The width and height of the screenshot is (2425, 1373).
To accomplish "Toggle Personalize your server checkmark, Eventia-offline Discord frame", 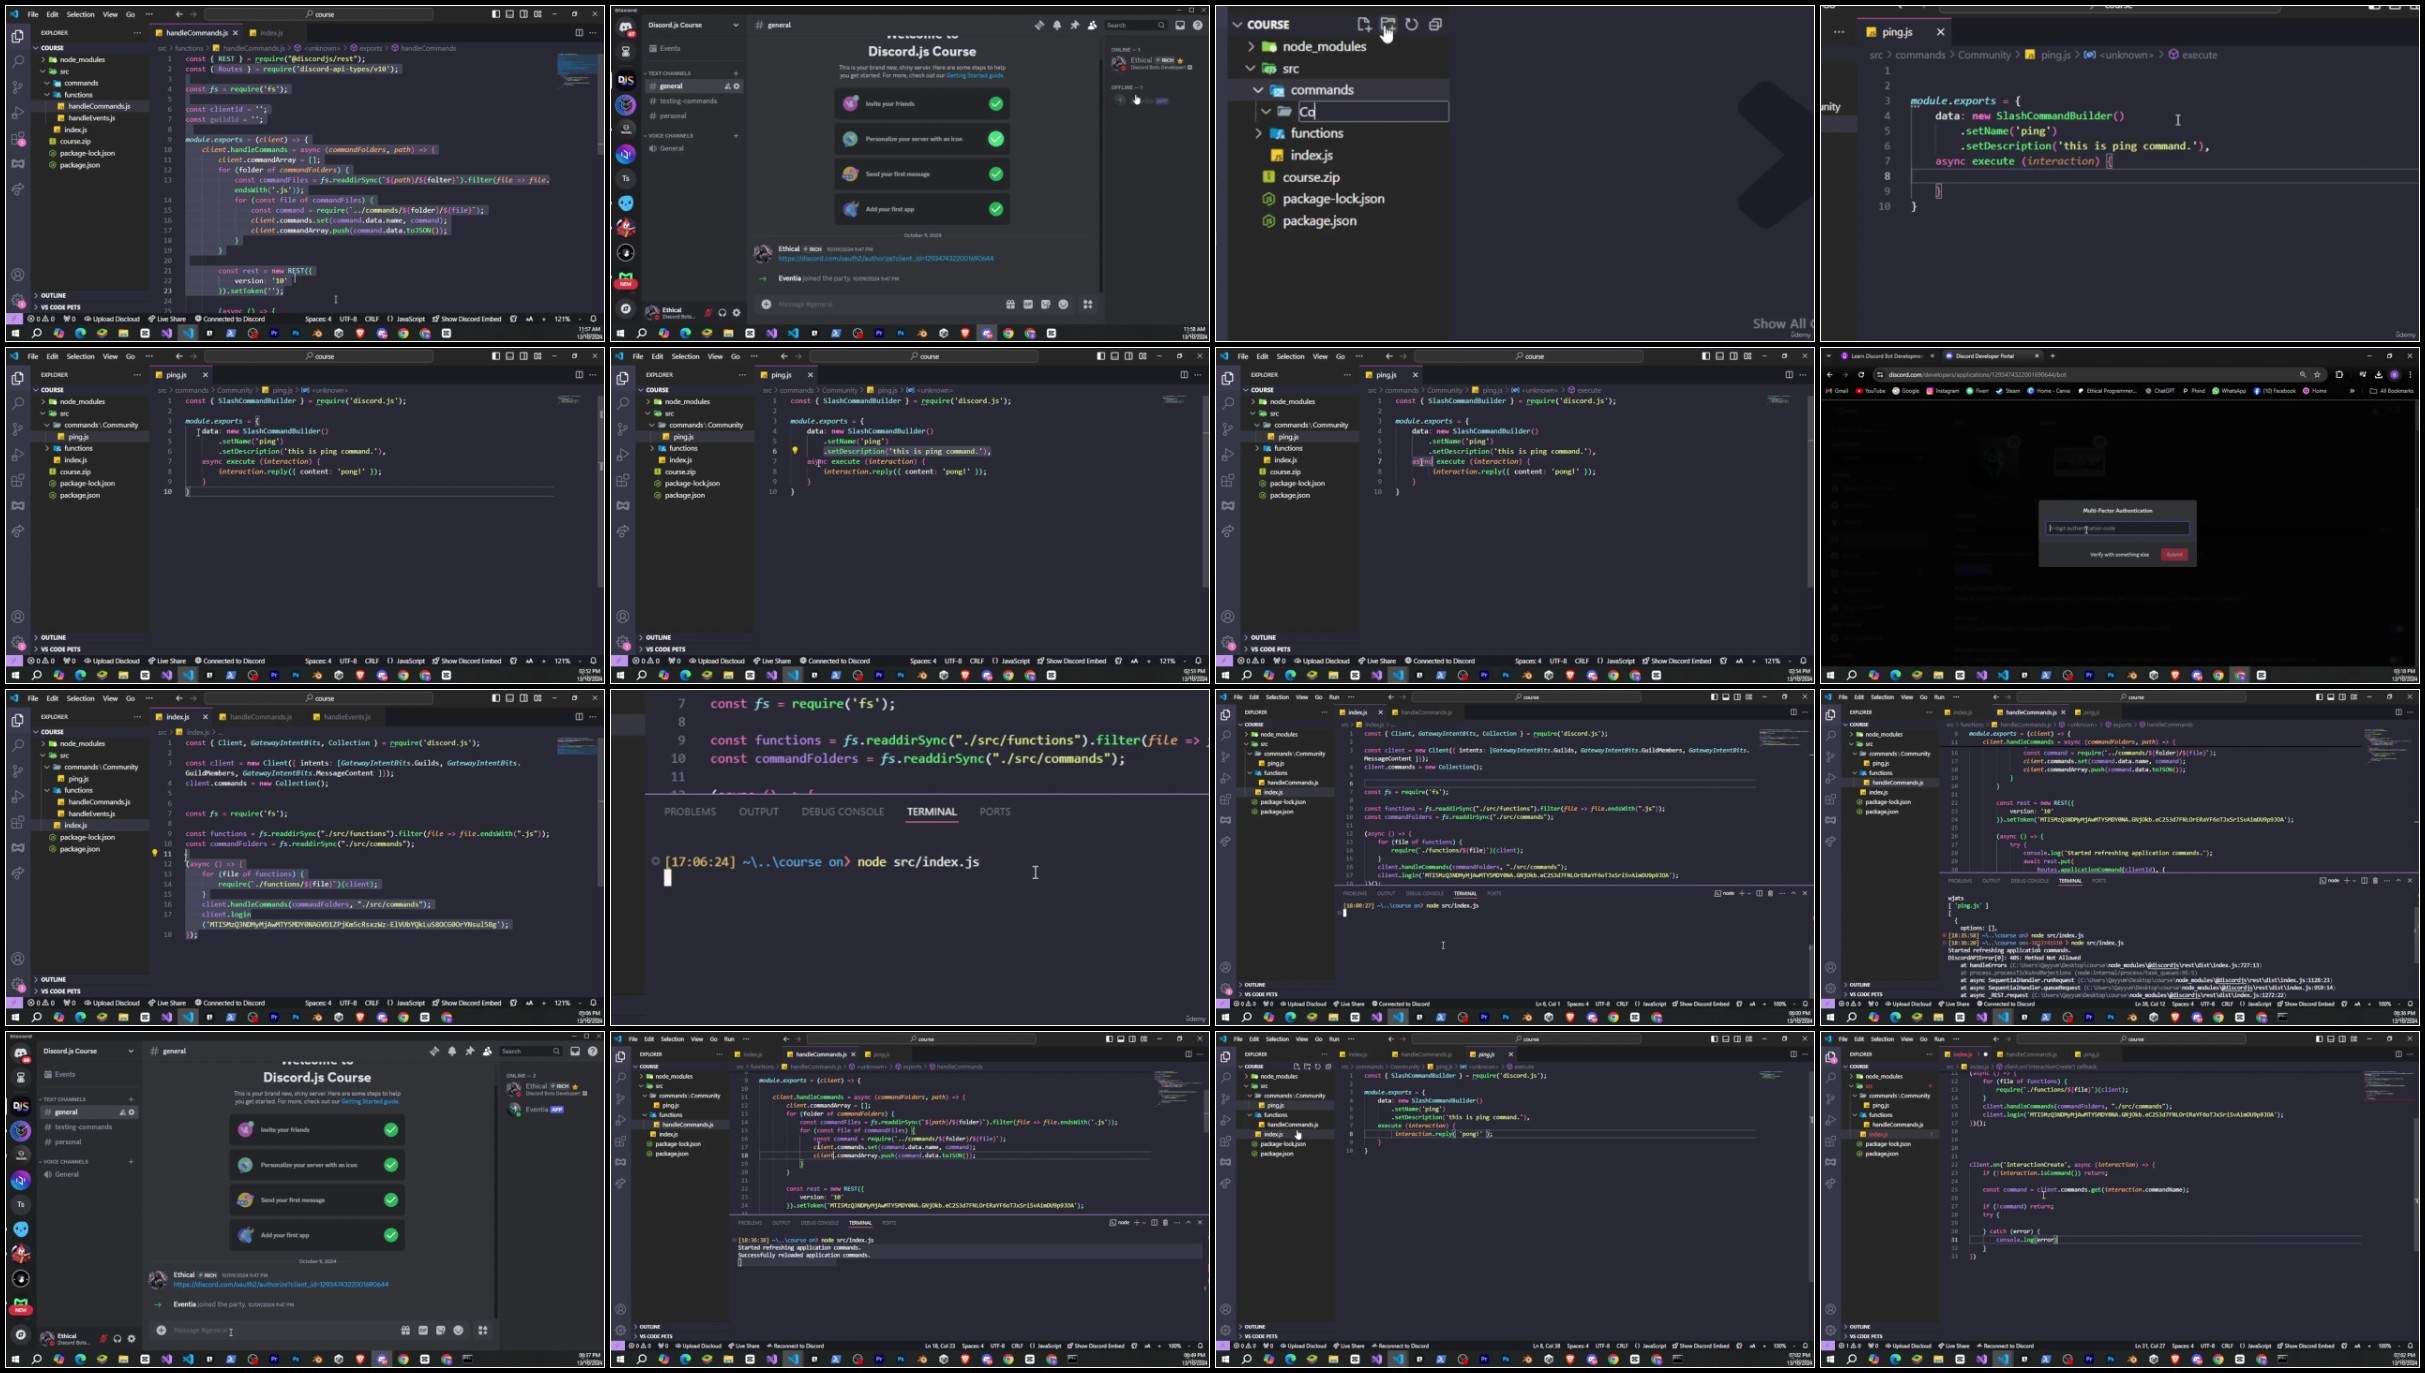I will tap(996, 139).
